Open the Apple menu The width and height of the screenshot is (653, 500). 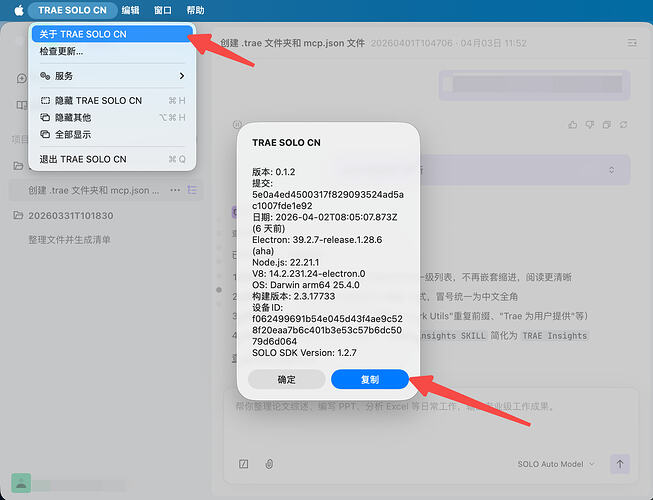click(19, 10)
